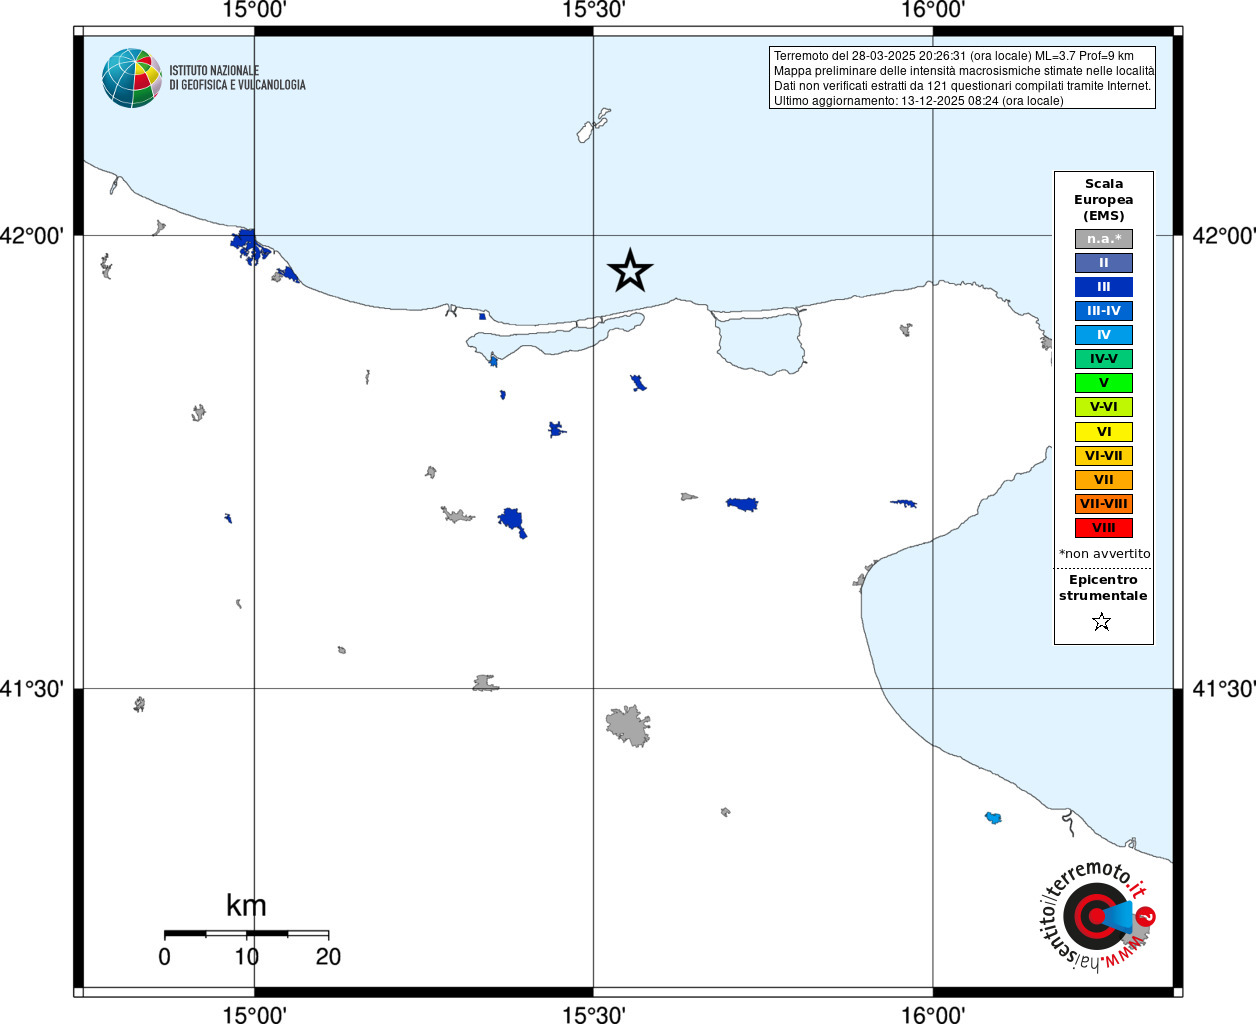This screenshot has width=1256, height=1024.
Task: Click the 'Mappa preliminare delle intensità' line
Action: 964,71
